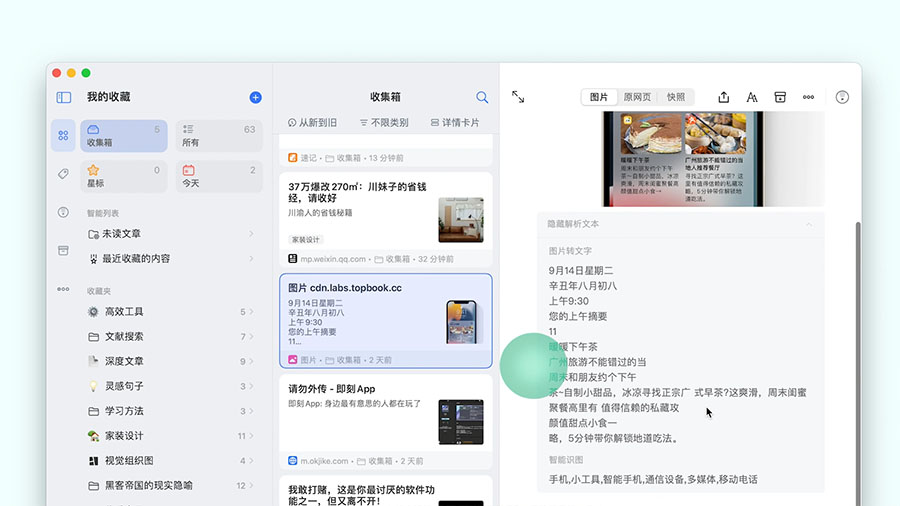Select the 家装设计 folder
This screenshot has height=506, width=900.
(x=125, y=436)
